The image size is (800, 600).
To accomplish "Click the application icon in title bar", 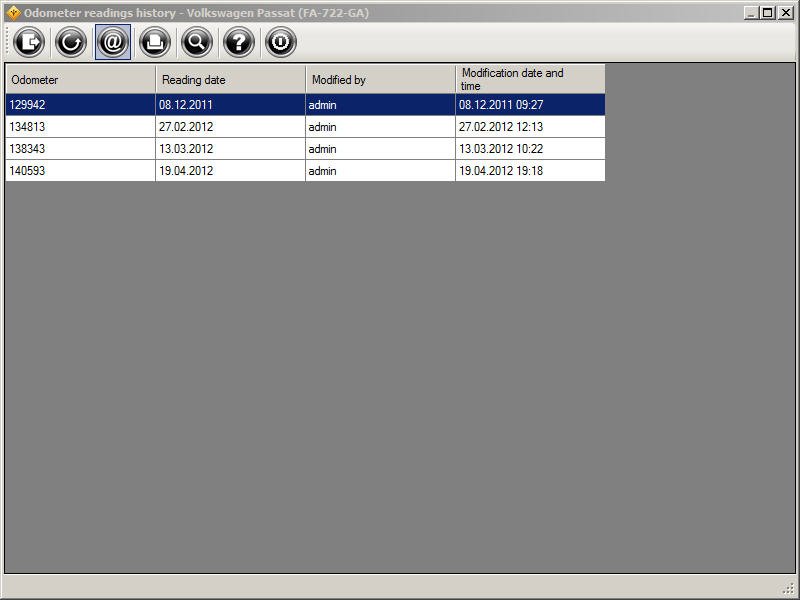I will [13, 13].
